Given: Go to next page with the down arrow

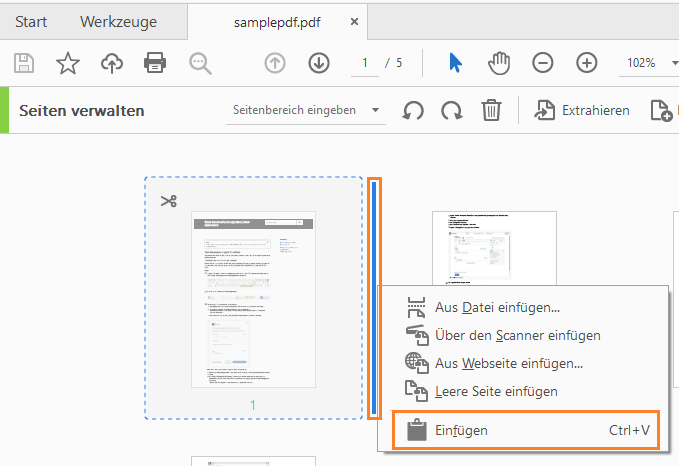Looking at the screenshot, I should (x=319, y=63).
